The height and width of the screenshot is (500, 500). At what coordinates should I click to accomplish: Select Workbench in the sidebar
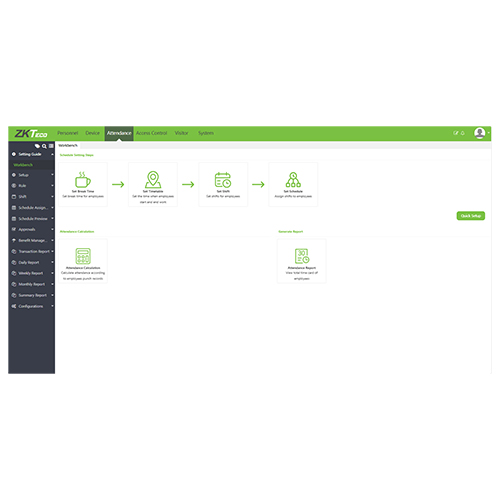click(23, 165)
